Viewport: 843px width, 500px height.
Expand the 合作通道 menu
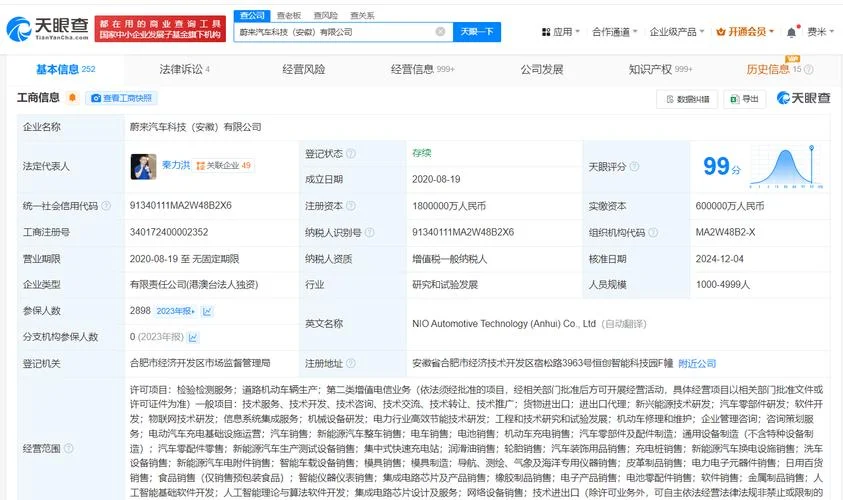[x=615, y=32]
